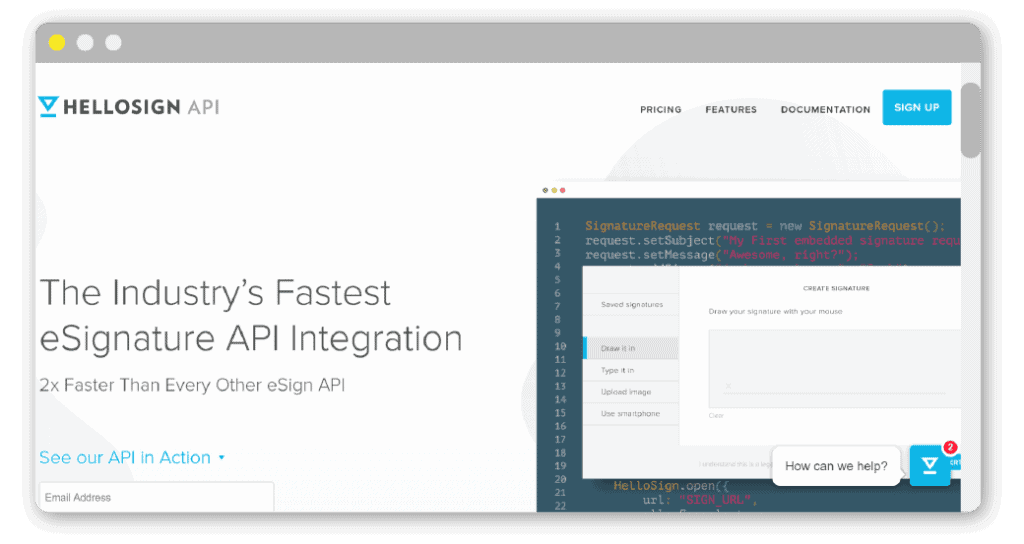Open the Documentation link
The height and width of the screenshot is (544, 1024).
(825, 110)
